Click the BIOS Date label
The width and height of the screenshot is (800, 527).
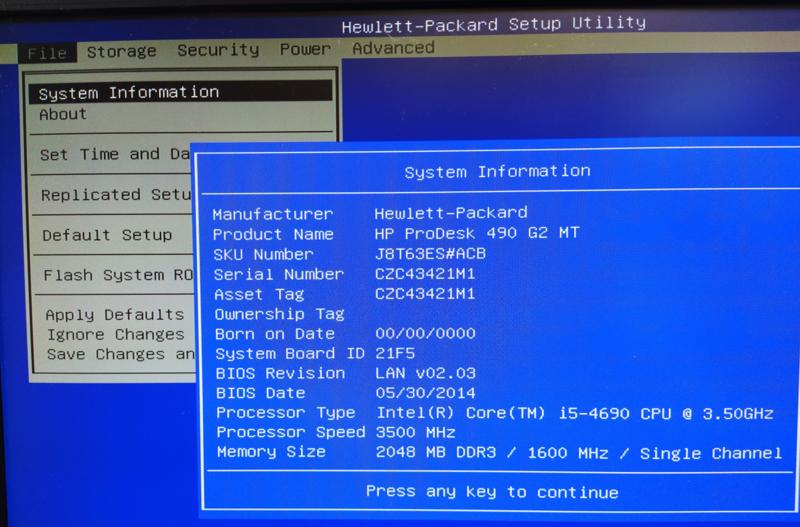[261, 393]
